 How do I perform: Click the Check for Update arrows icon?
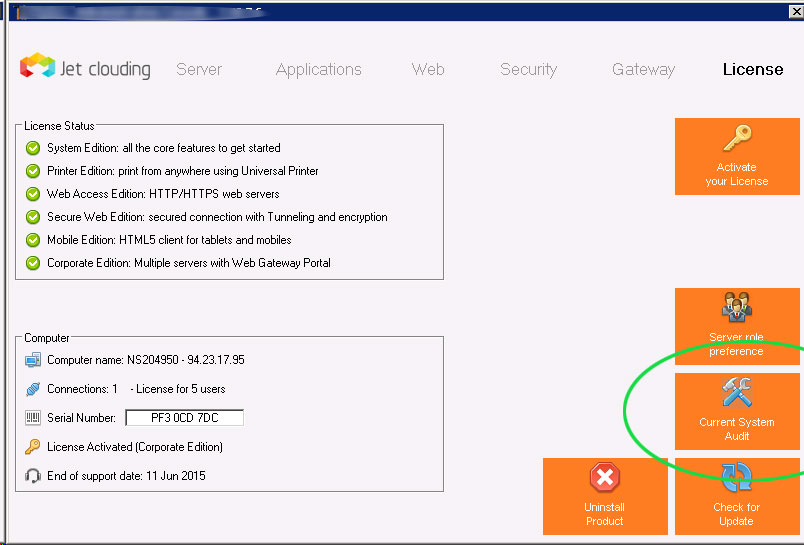pyautogui.click(x=736, y=478)
